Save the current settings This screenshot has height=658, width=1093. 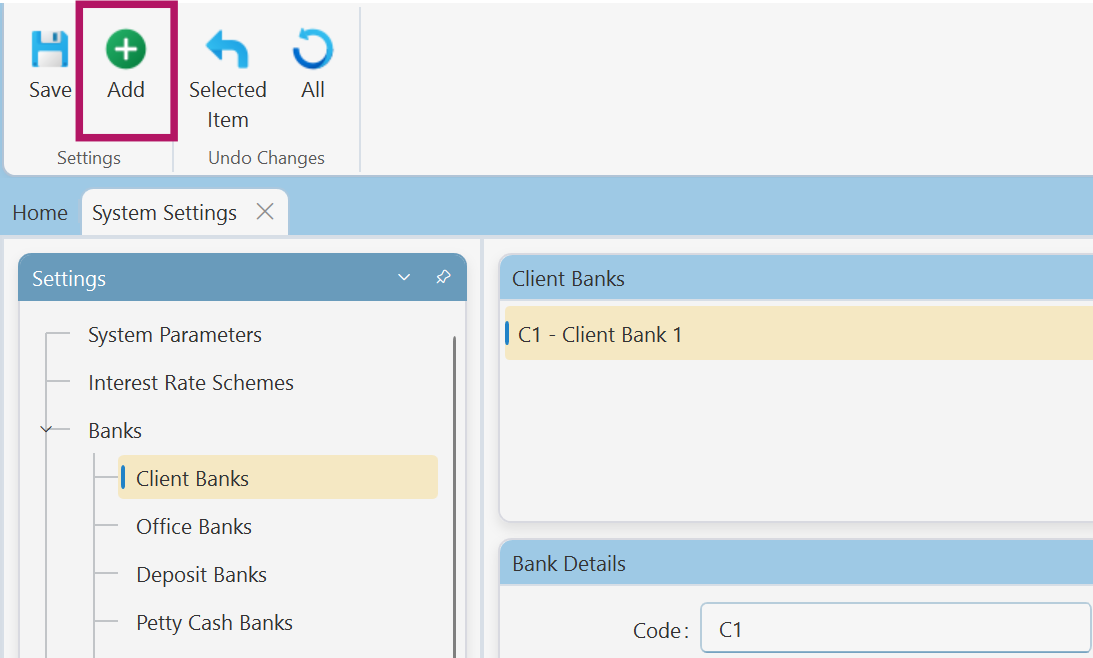tap(49, 60)
